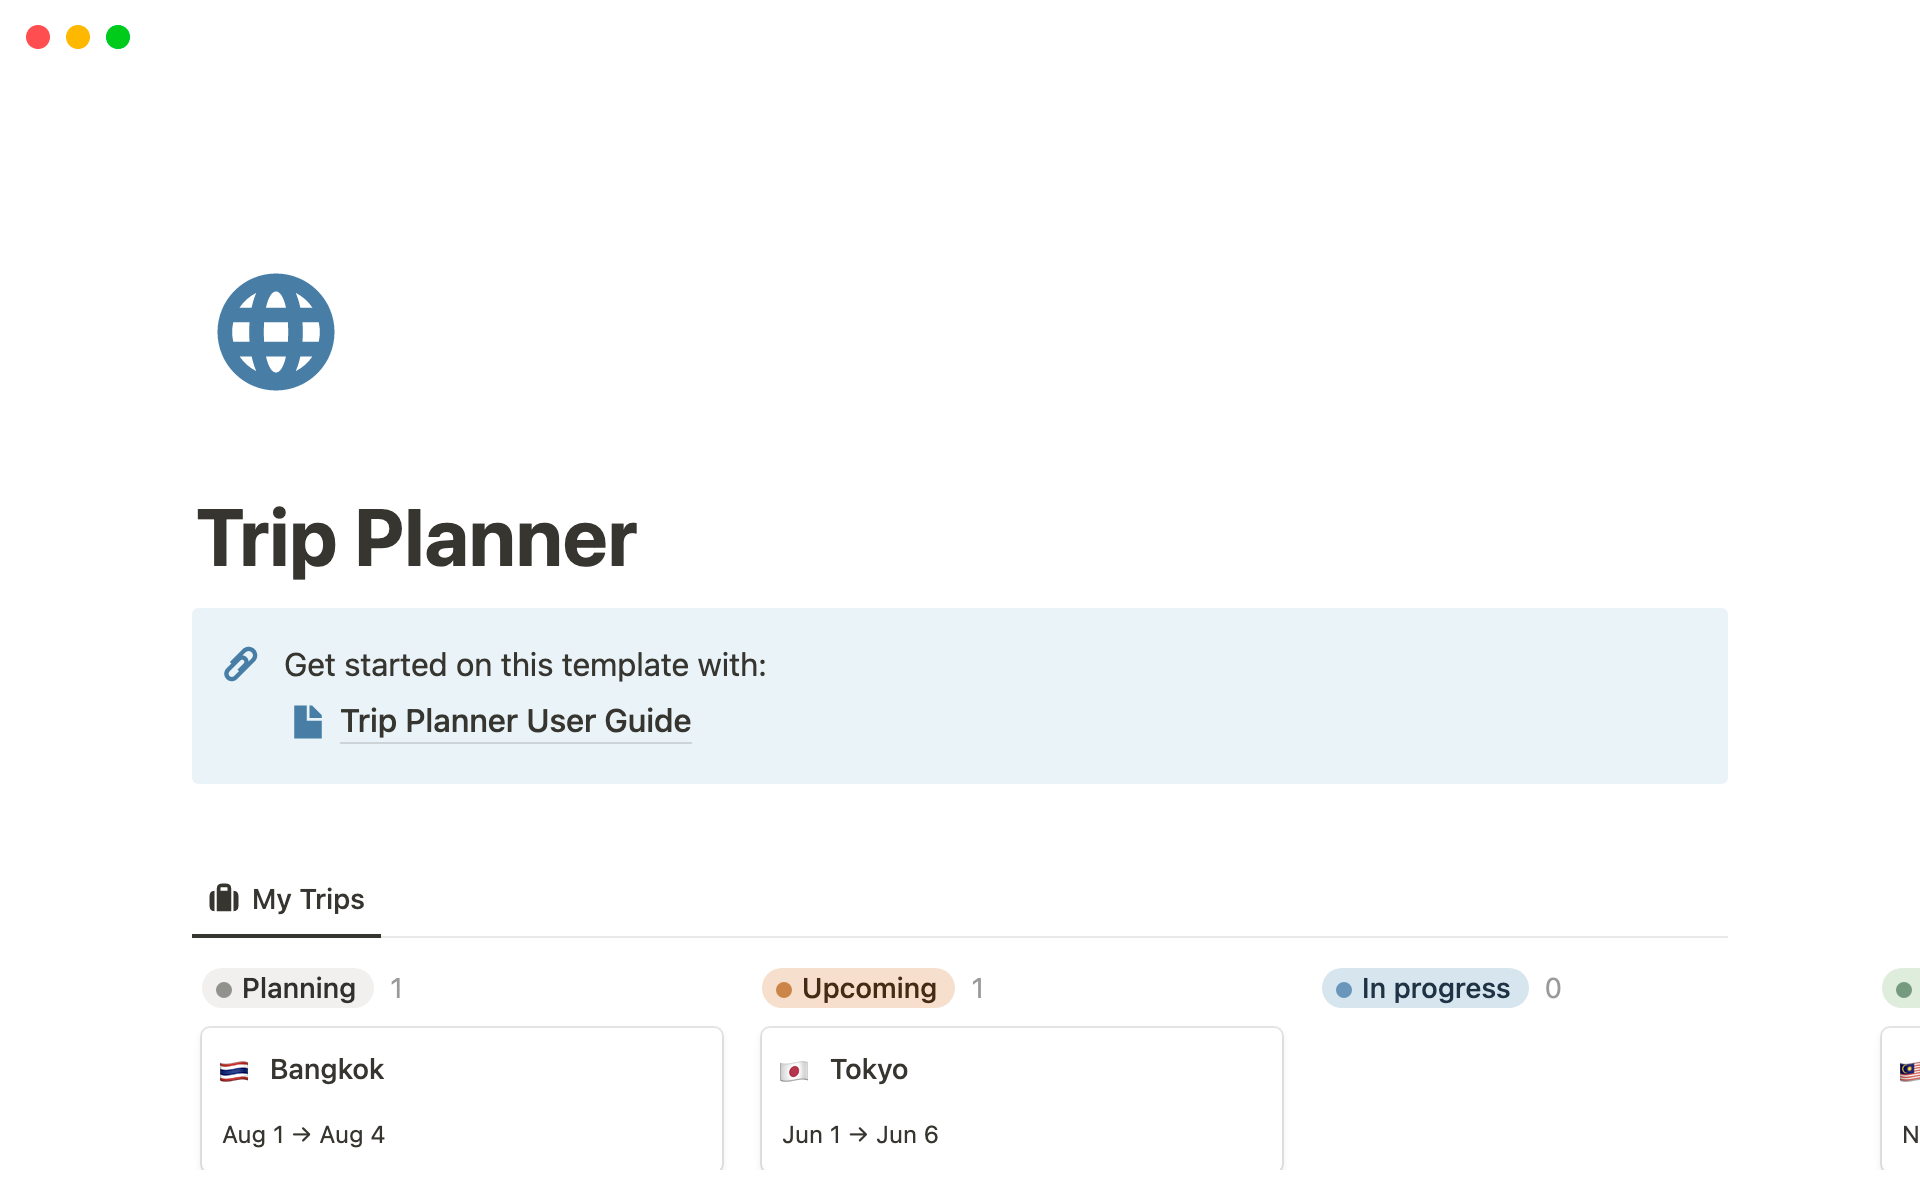
Task: Click the partially visible Malaysia flag icon
Action: [x=1909, y=1071]
